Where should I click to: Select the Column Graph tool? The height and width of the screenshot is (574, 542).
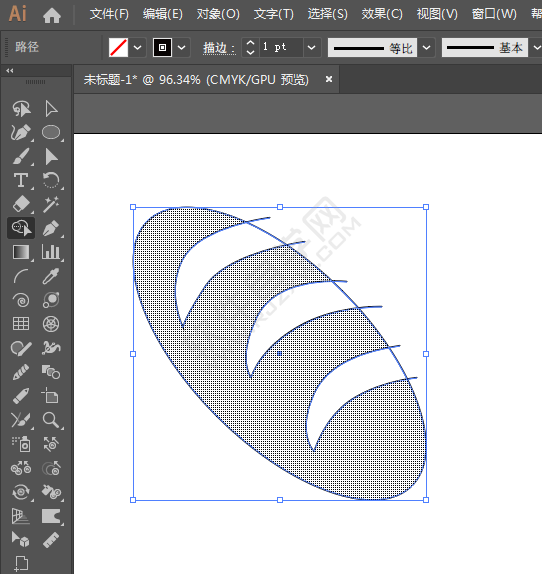(51, 252)
